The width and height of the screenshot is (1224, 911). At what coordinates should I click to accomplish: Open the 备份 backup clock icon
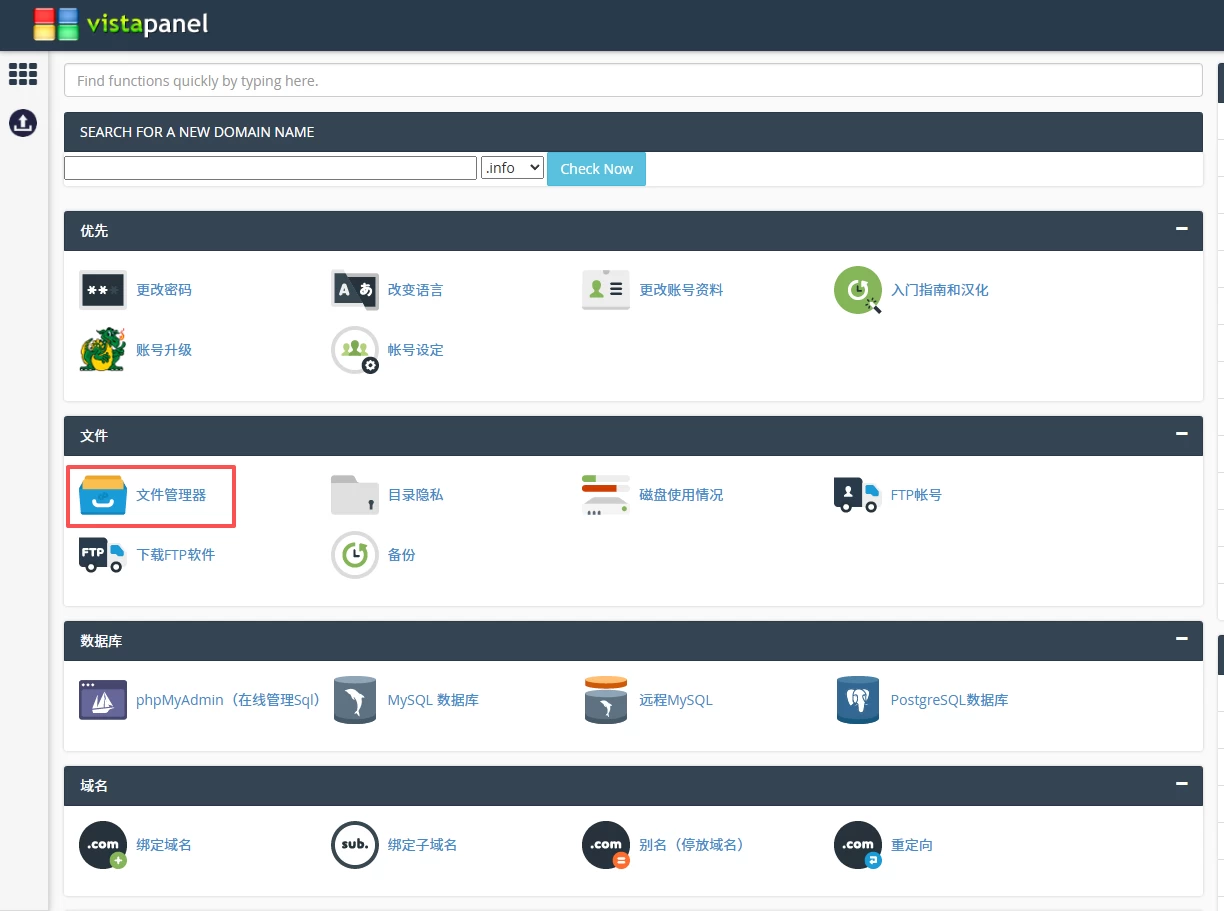[x=355, y=555]
